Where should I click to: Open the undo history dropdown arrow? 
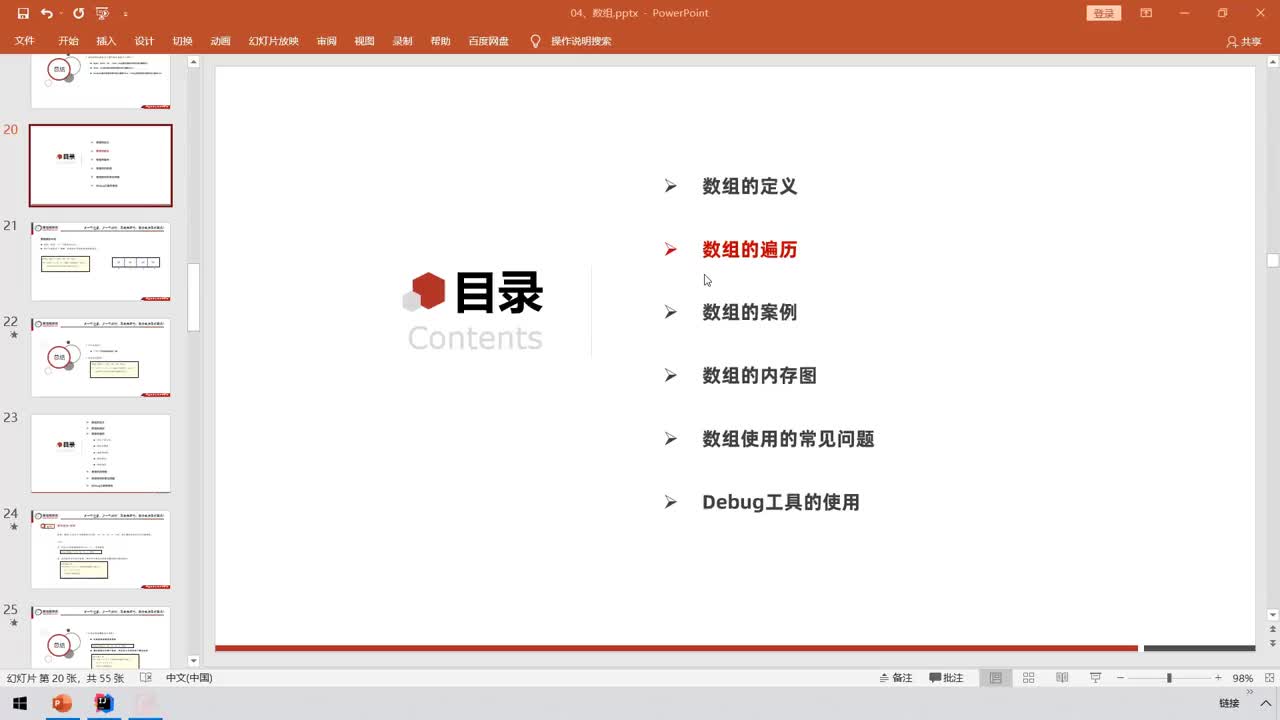61,13
